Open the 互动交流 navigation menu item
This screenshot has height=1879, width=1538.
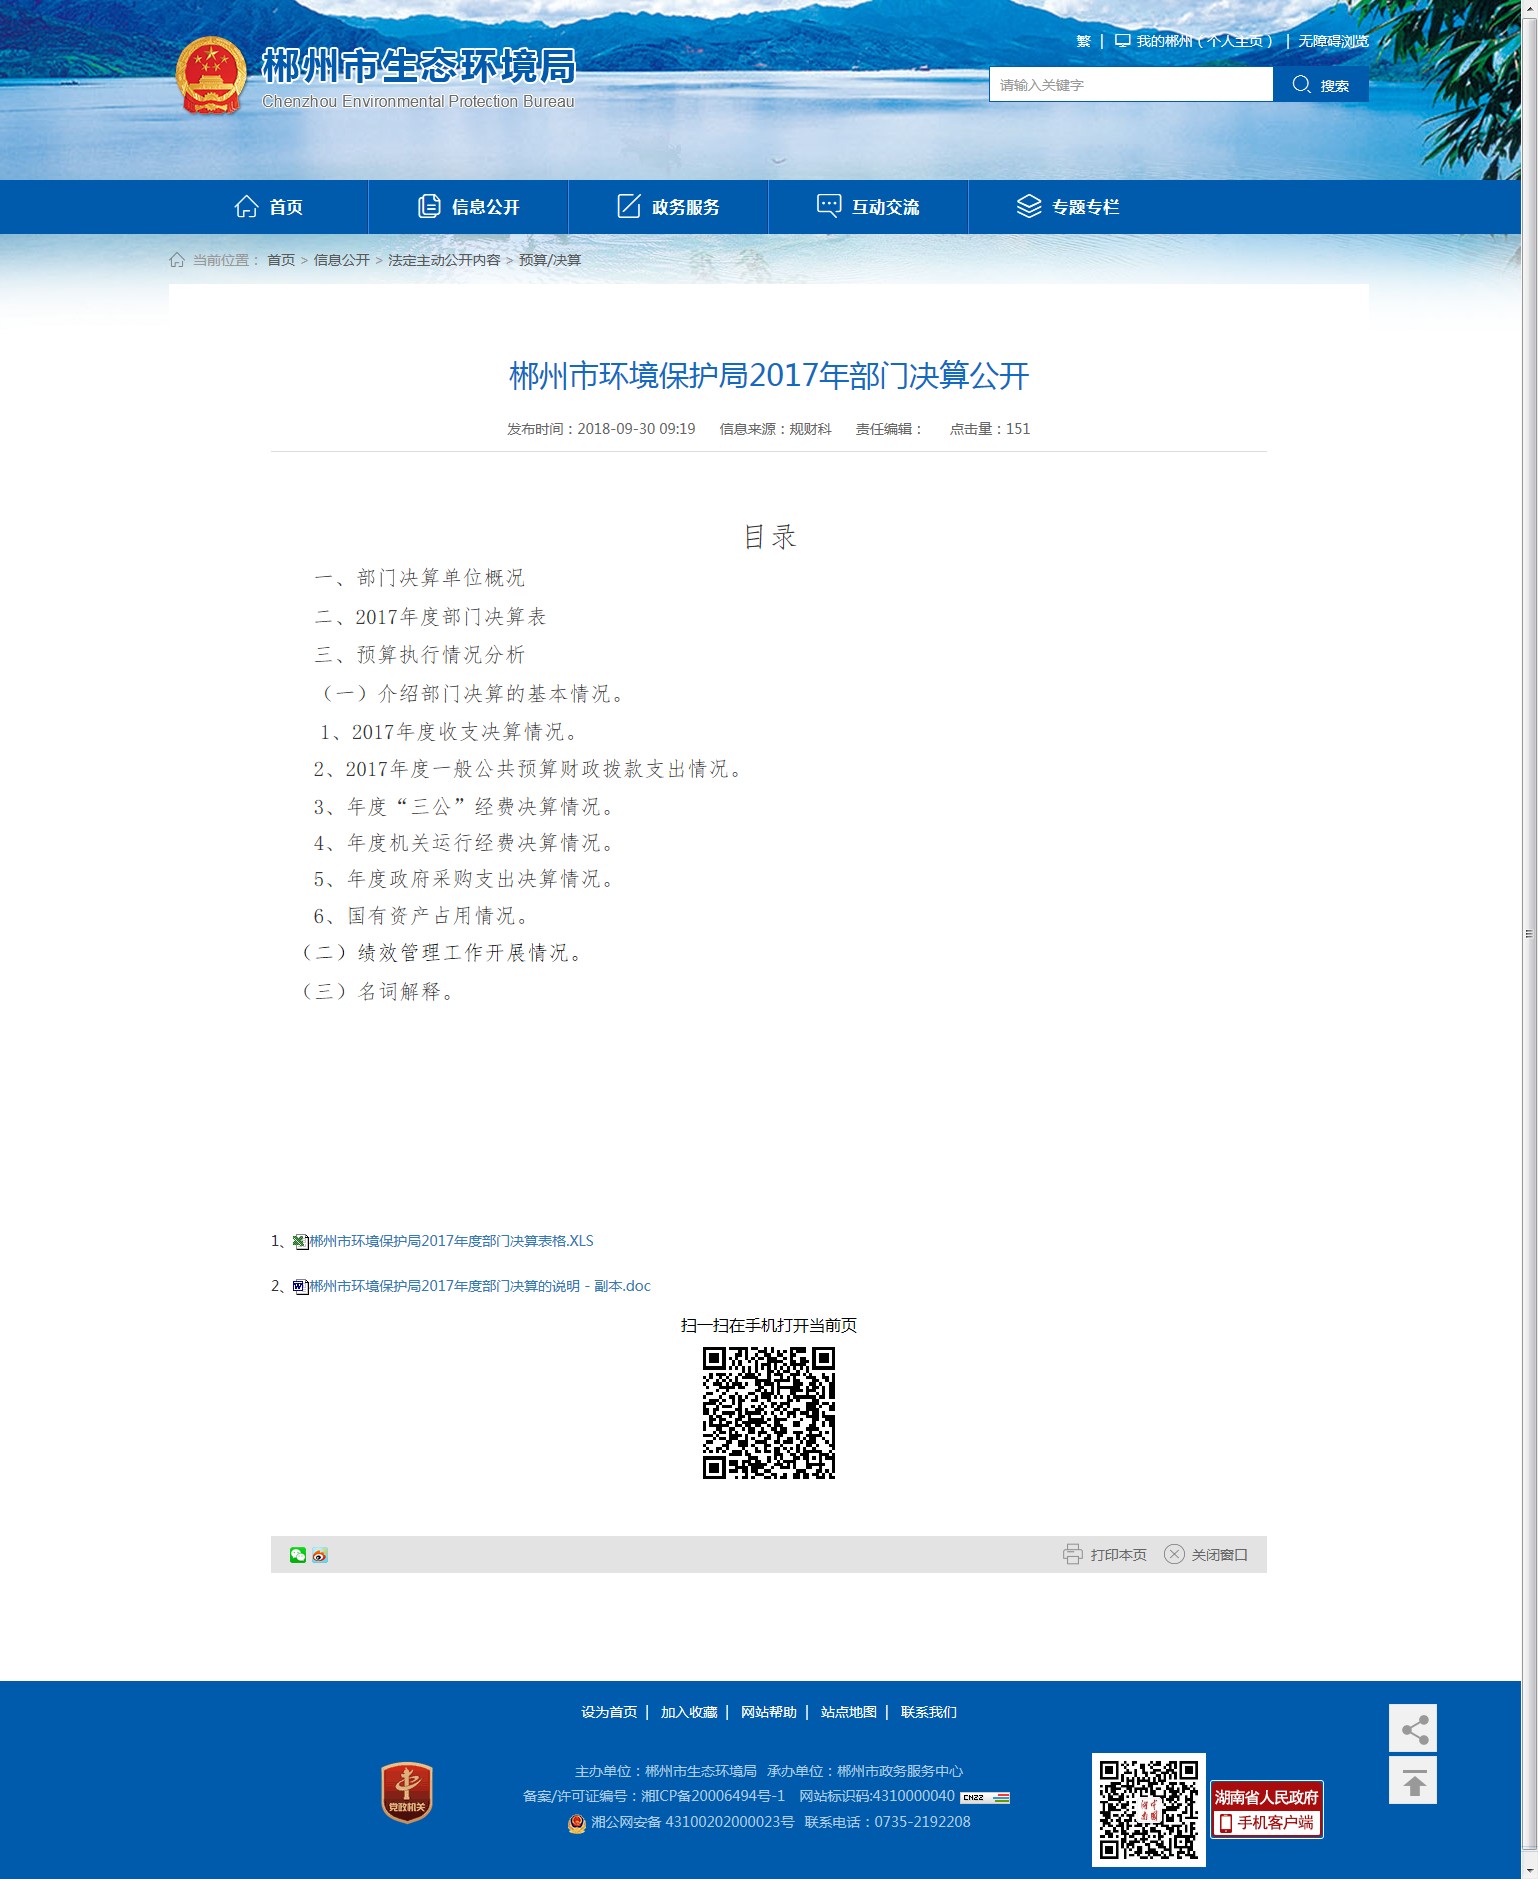869,207
